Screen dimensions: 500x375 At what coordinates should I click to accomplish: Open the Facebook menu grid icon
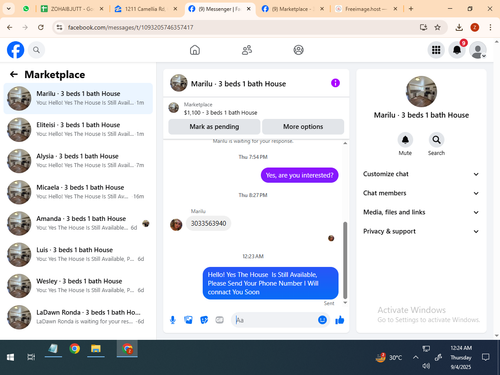tap(436, 50)
